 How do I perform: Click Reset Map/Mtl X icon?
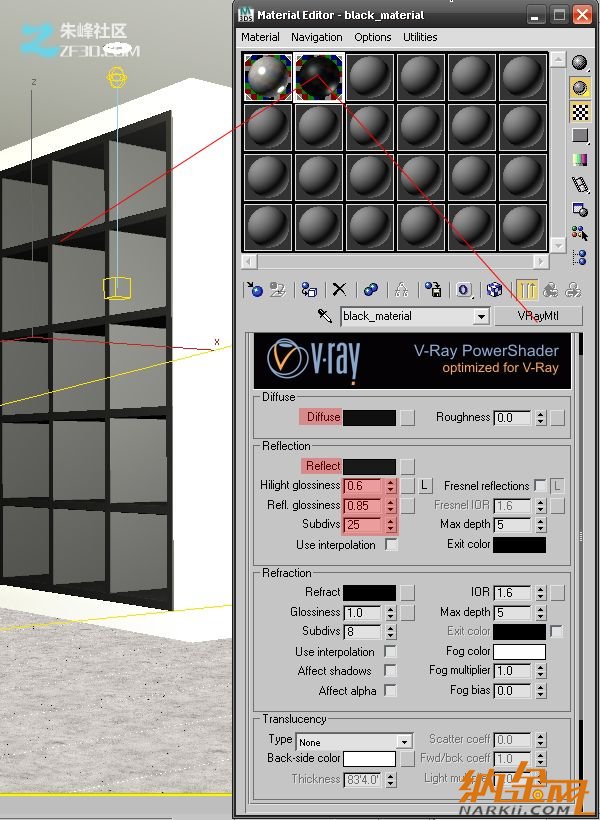point(339,289)
